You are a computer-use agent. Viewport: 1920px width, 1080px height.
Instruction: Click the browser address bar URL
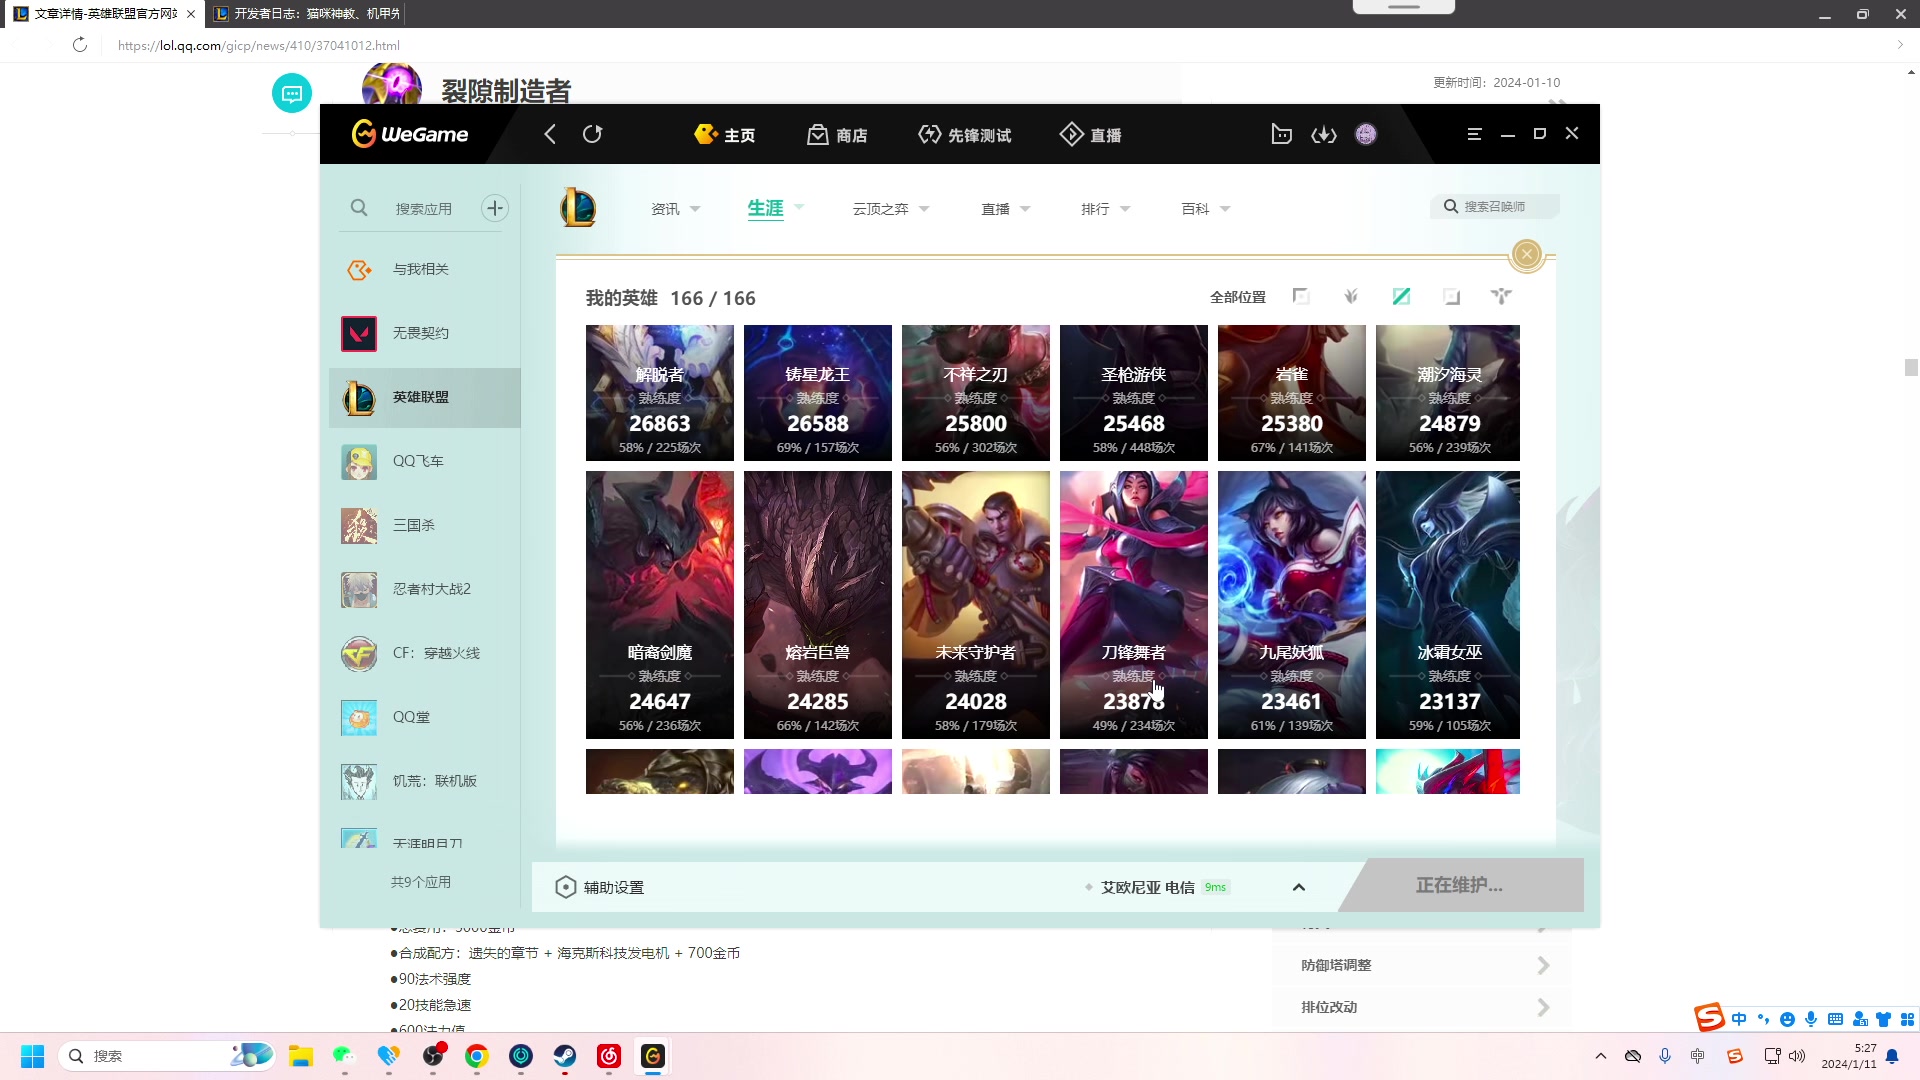pos(259,45)
